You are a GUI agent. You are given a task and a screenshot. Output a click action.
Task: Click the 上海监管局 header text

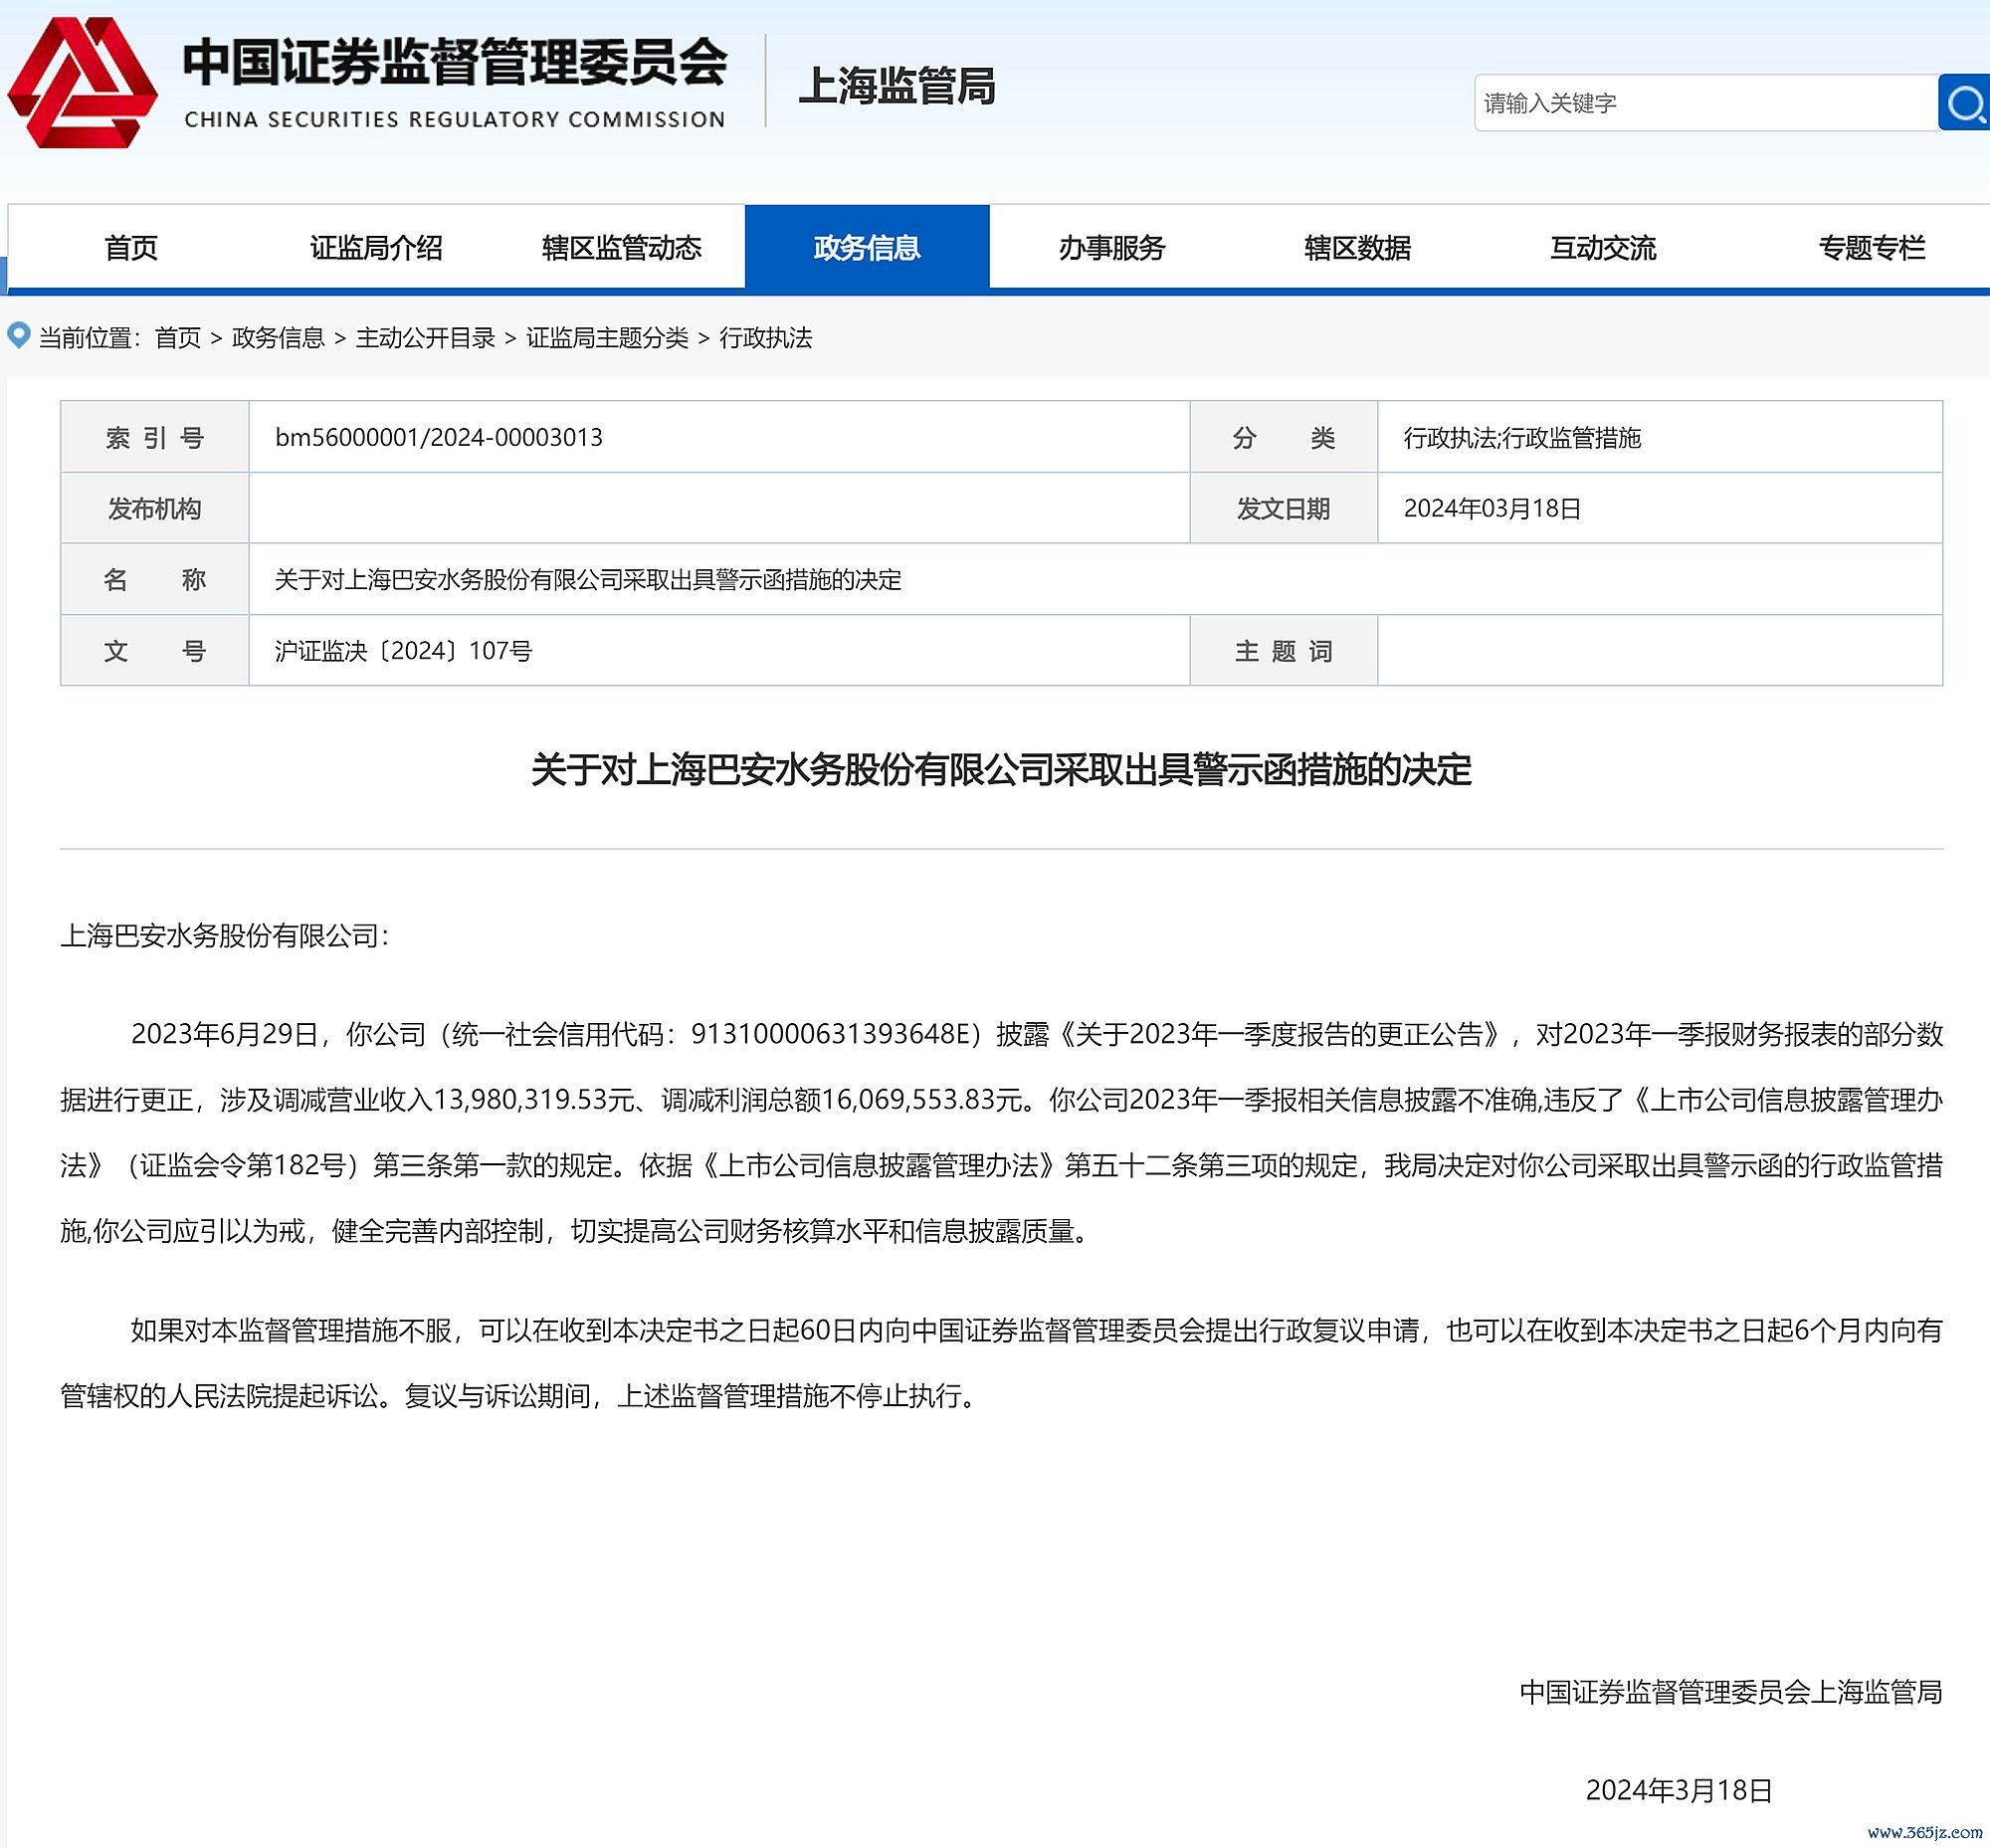897,86
